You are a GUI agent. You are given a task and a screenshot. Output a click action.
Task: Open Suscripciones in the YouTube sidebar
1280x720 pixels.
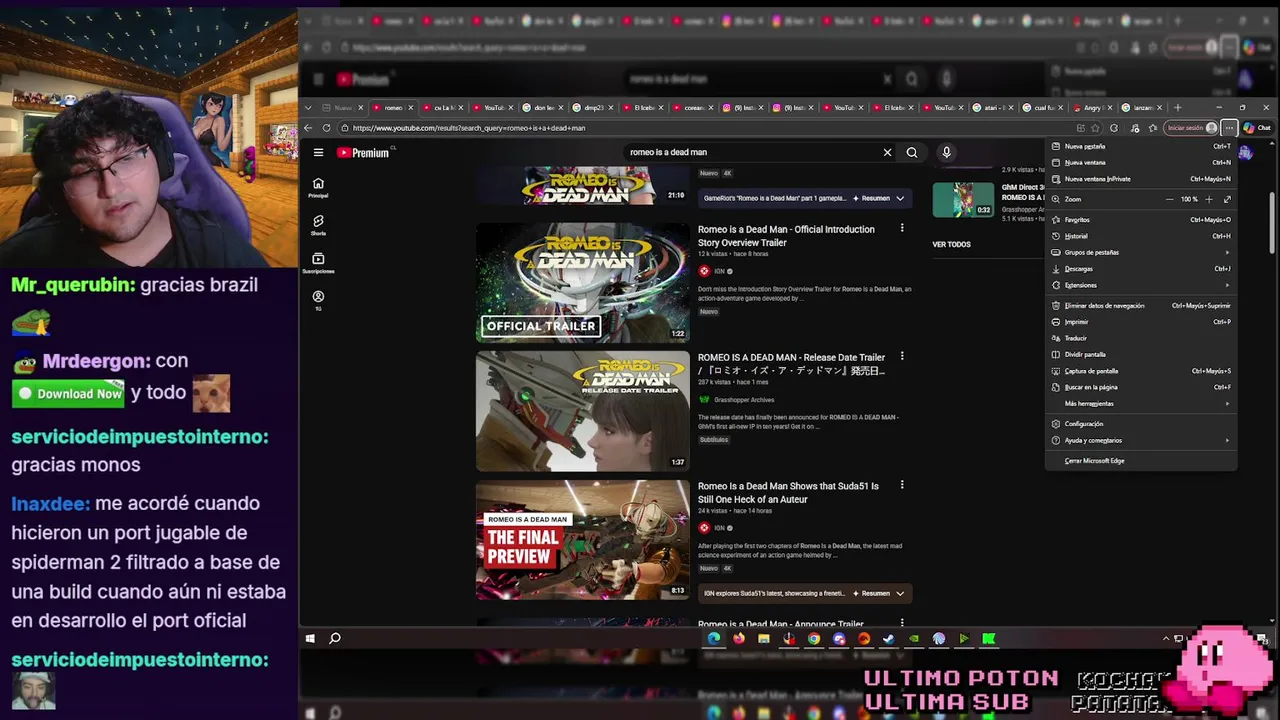[x=318, y=263]
